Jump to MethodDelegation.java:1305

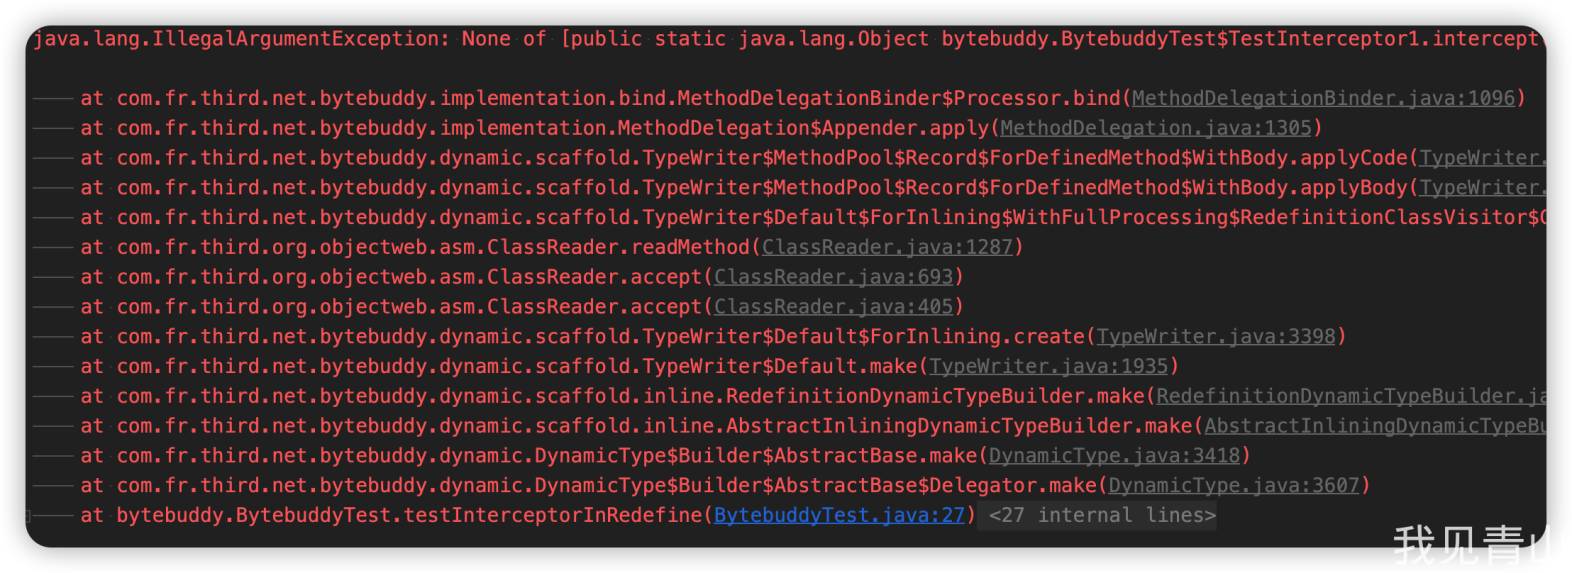[1155, 129]
